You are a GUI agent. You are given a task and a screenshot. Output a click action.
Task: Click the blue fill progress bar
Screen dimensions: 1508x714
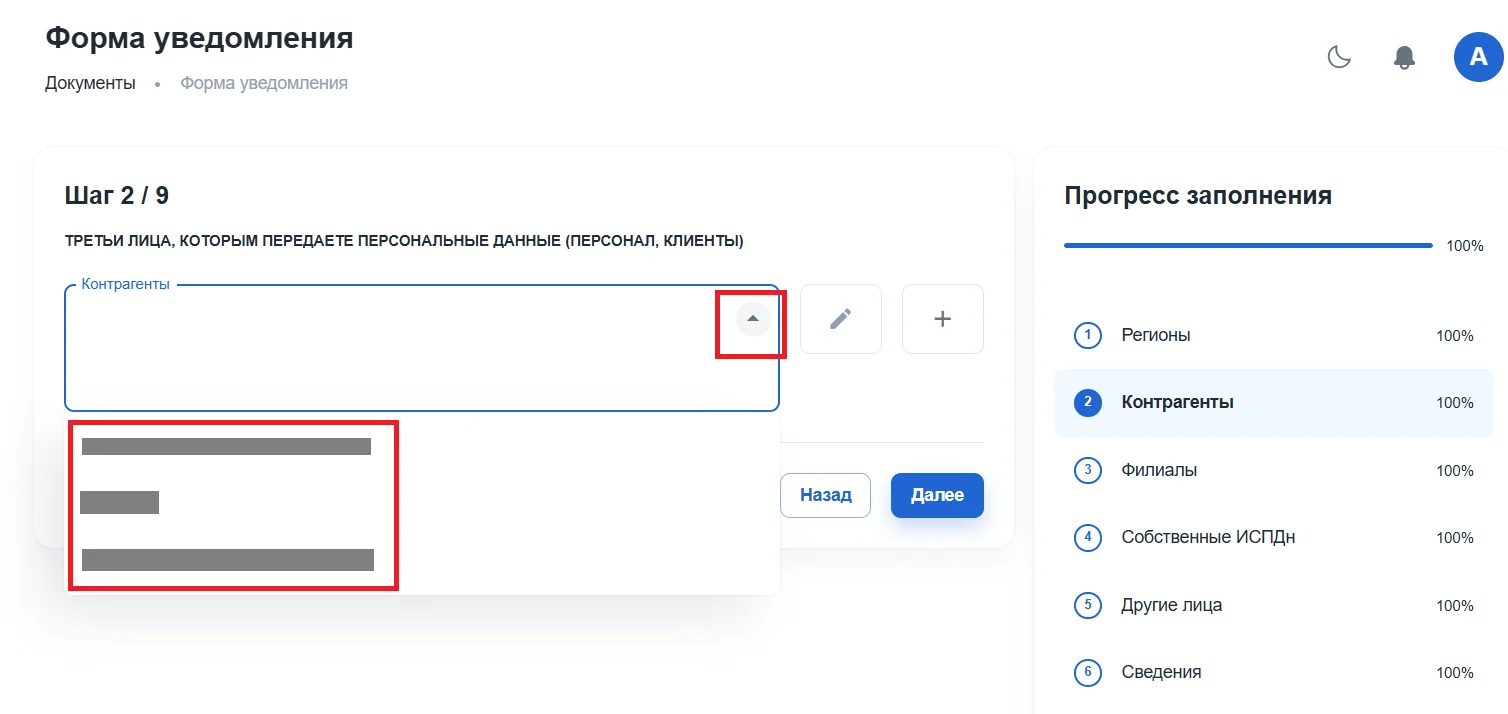[x=1248, y=245]
